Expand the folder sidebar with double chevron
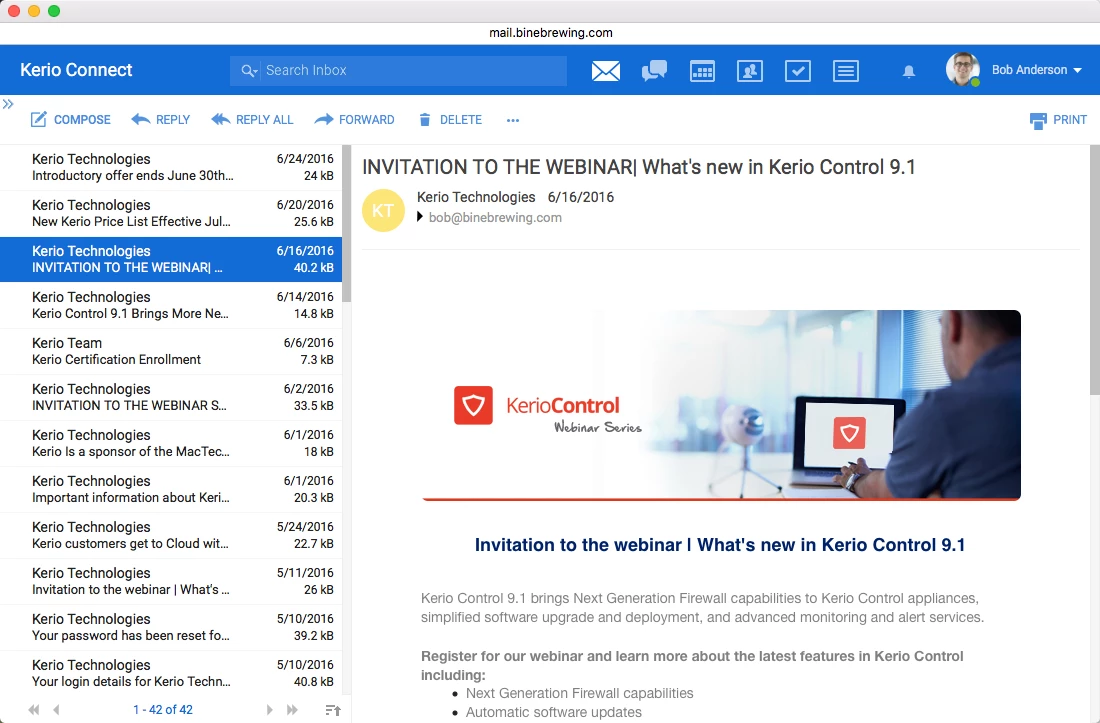This screenshot has width=1100, height=723. [8, 104]
